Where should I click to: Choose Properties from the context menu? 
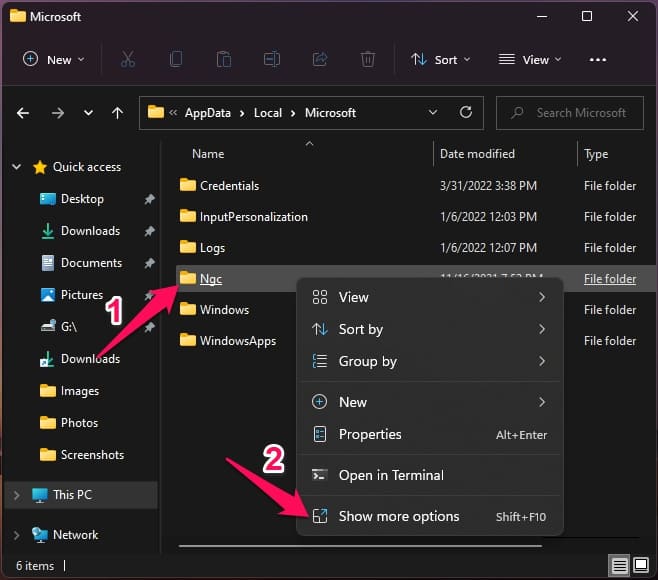(x=370, y=434)
